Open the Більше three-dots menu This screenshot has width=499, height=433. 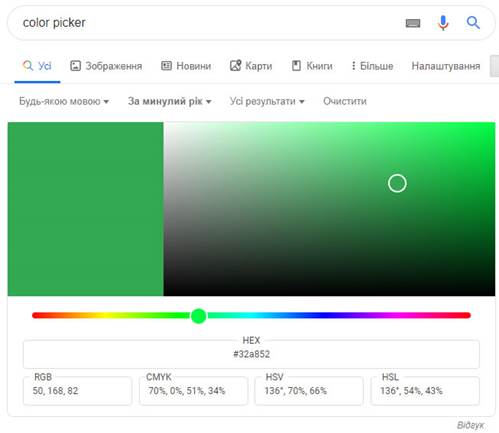353,66
